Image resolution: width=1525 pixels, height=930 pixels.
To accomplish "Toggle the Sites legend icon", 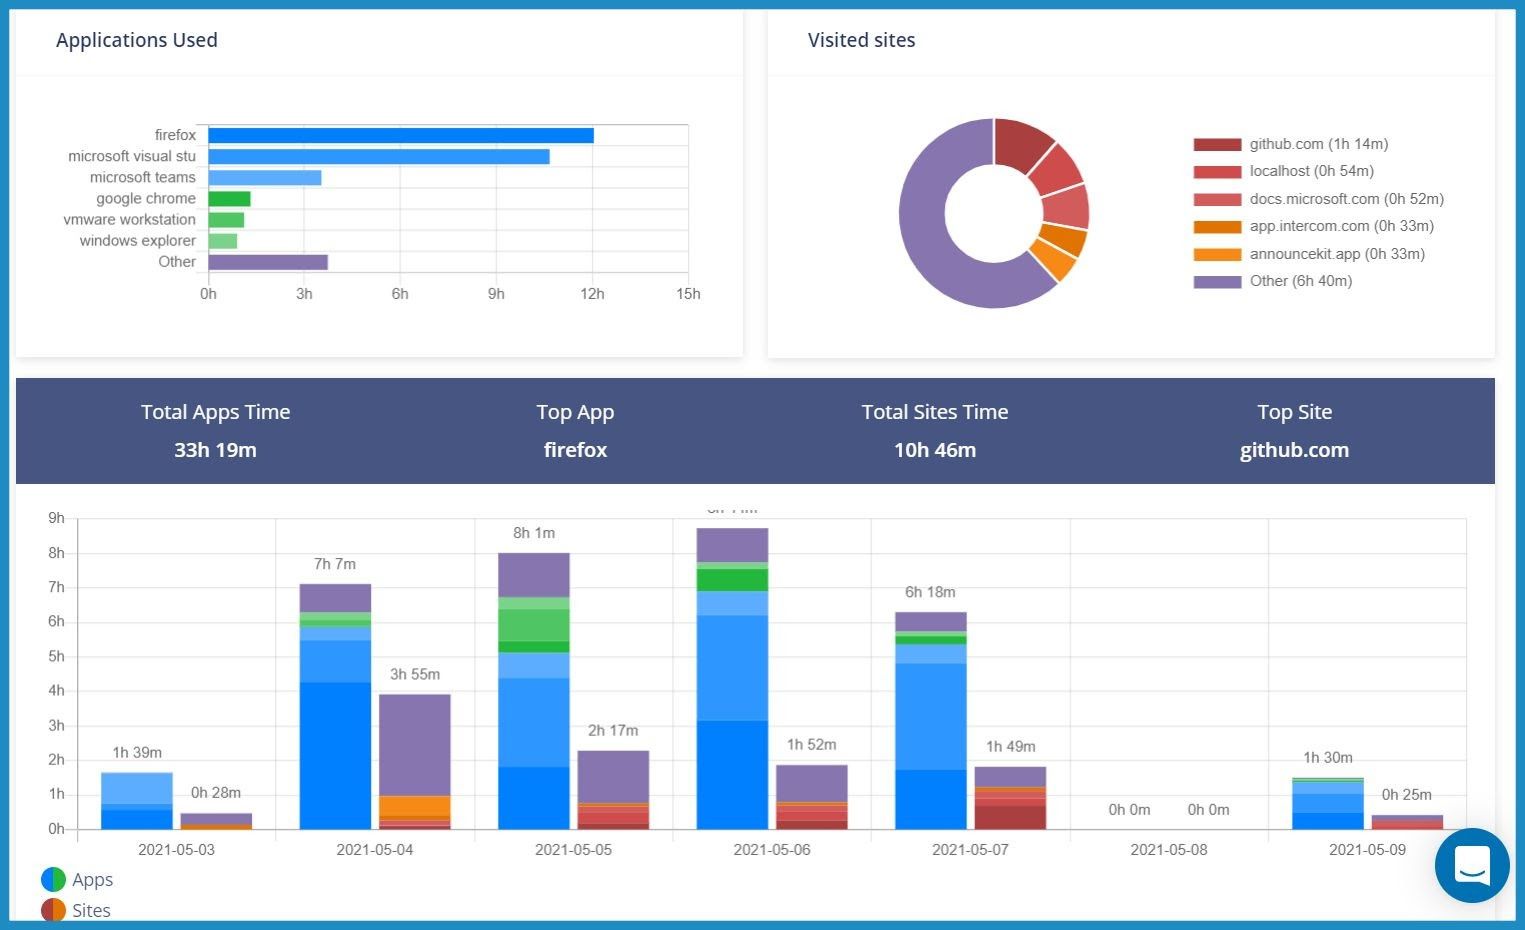I will (x=53, y=911).
